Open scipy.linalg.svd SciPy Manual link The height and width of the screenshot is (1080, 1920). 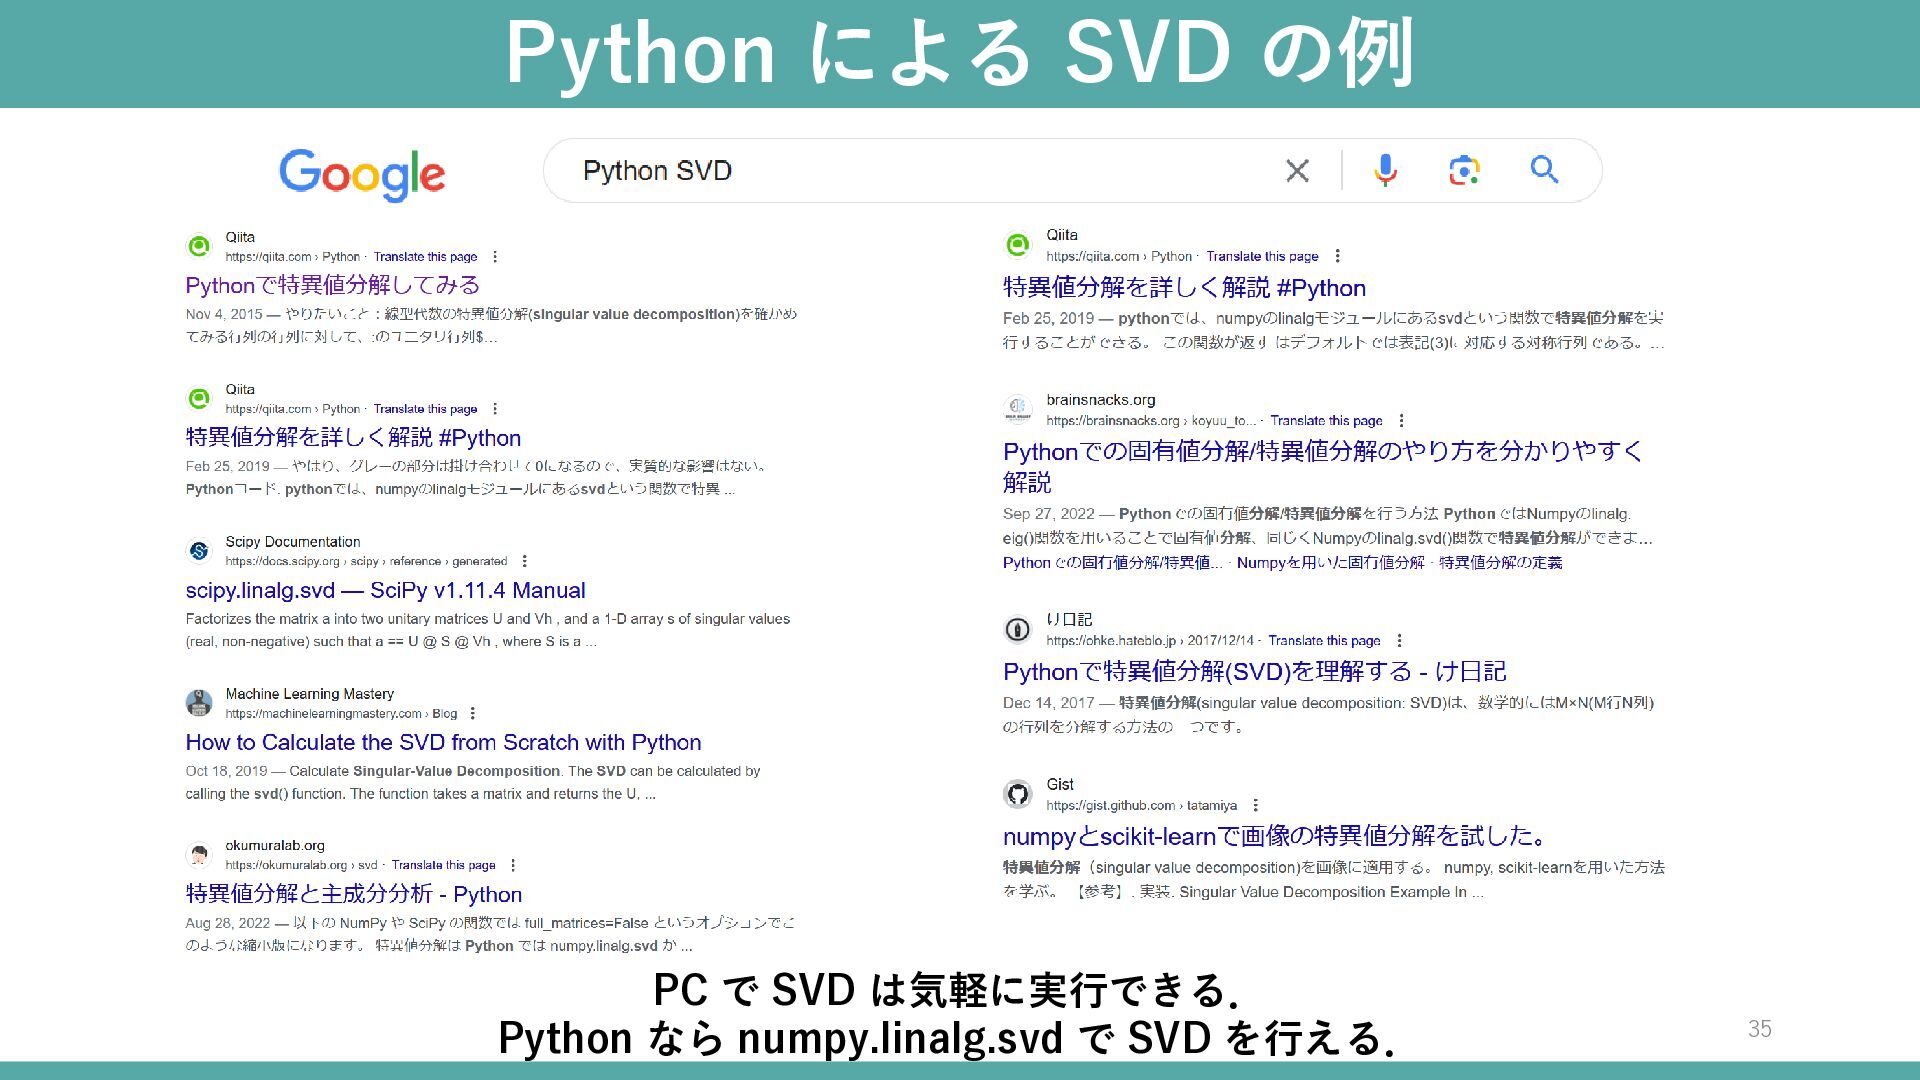[x=385, y=591]
